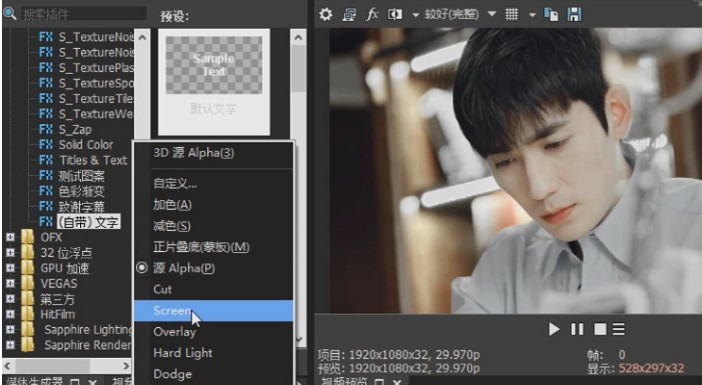Click the plugin list horizontal scrollbar
Screen dimensions: 702x385
pyautogui.click(x=66, y=366)
